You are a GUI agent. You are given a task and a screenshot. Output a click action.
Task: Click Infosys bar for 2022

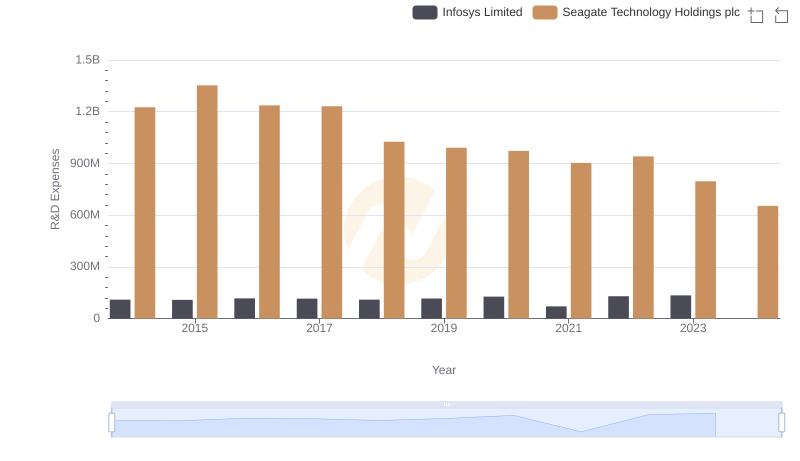[x=618, y=308]
